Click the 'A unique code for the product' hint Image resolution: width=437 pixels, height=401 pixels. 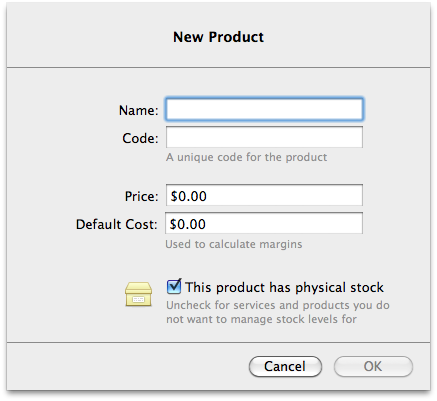click(x=246, y=157)
